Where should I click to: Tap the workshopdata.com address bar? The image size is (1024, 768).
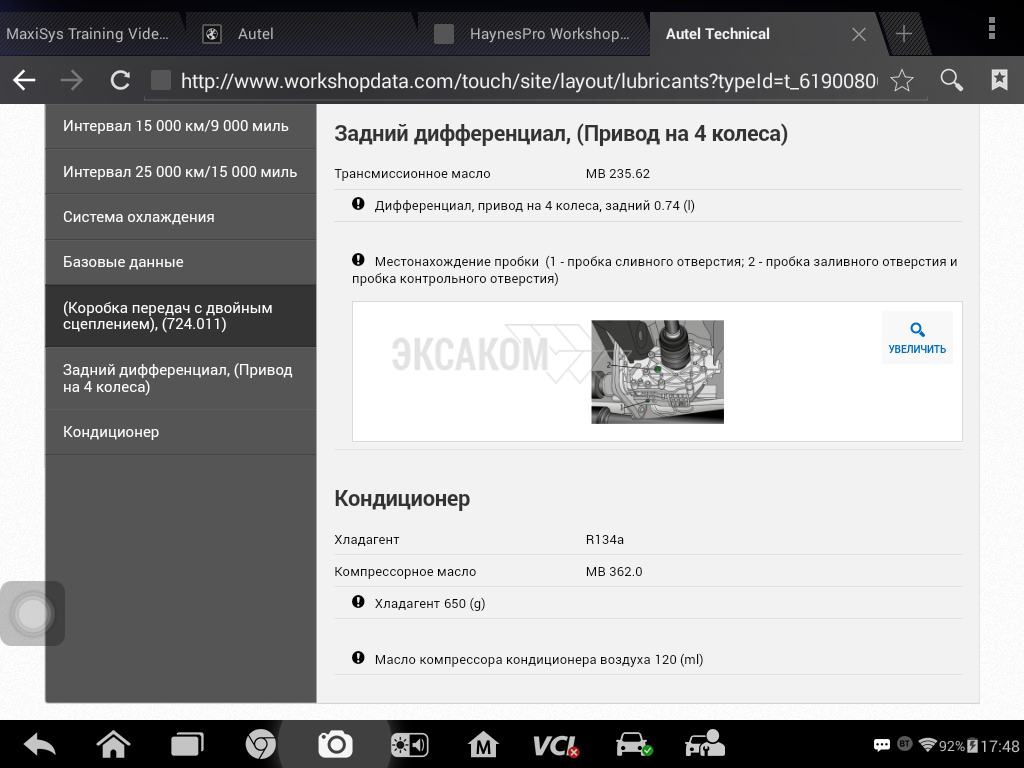point(528,81)
